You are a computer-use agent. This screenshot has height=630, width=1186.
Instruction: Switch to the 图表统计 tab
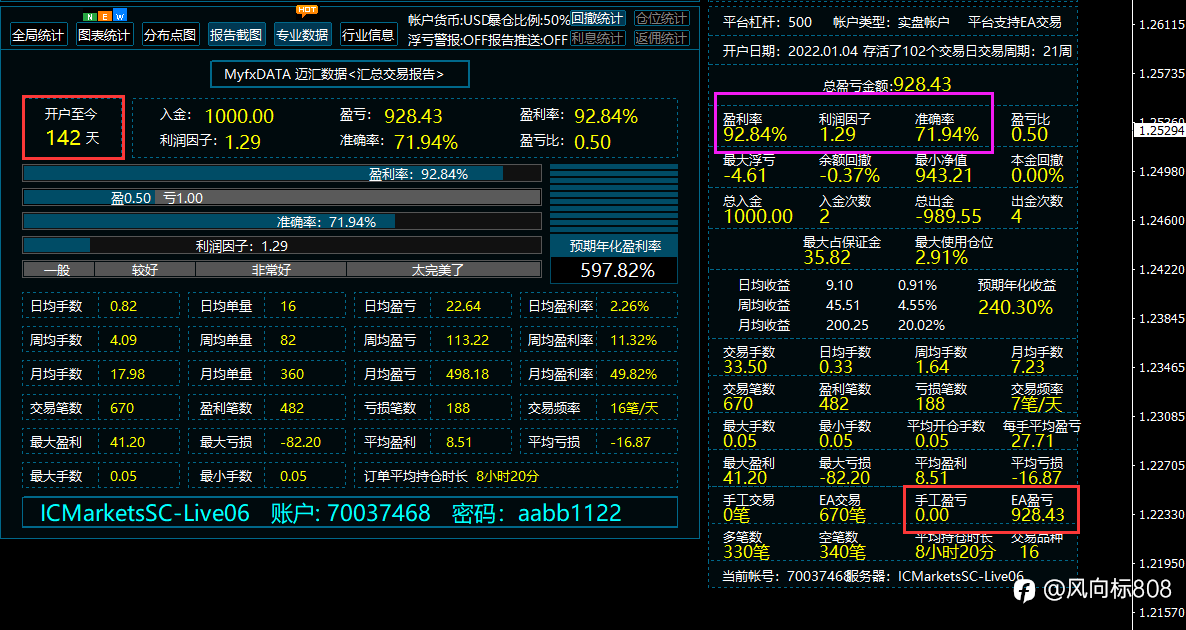tap(104, 35)
